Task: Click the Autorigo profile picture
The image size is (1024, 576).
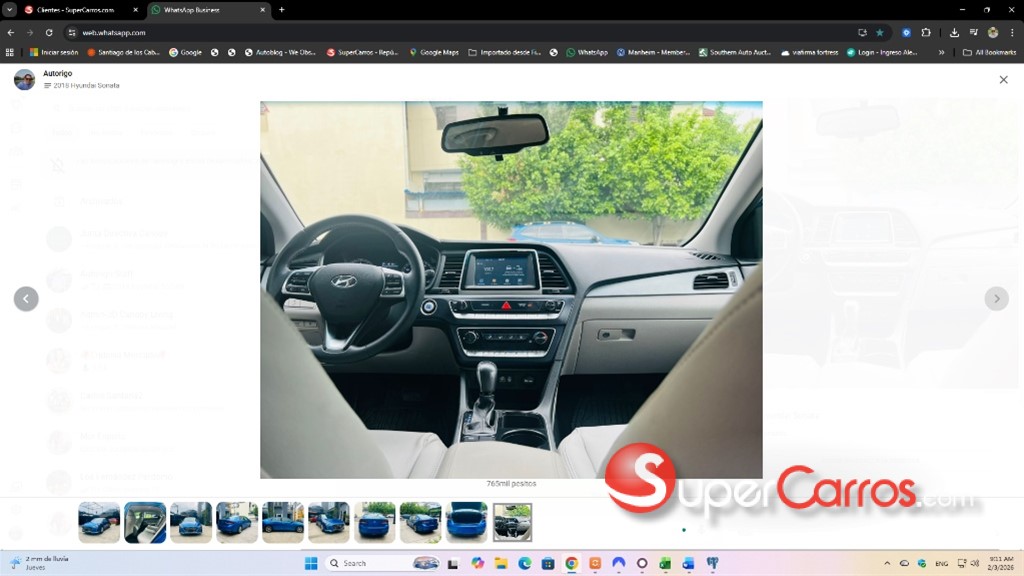Action: [24, 80]
